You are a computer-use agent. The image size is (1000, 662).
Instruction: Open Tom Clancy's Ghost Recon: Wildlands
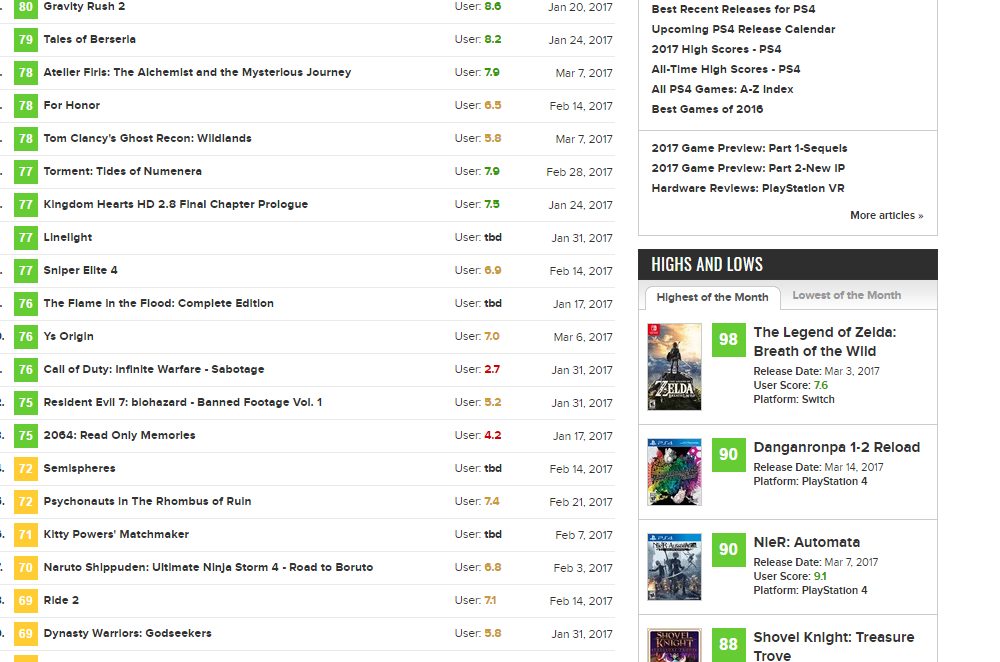click(x=147, y=138)
